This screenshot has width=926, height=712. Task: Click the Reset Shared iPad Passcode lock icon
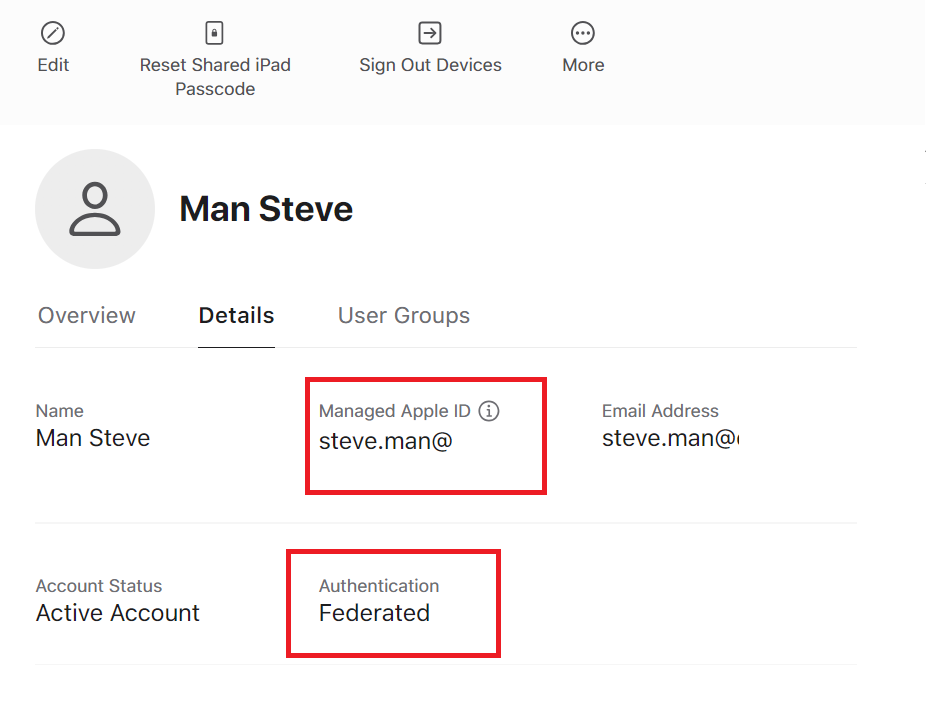tap(214, 33)
